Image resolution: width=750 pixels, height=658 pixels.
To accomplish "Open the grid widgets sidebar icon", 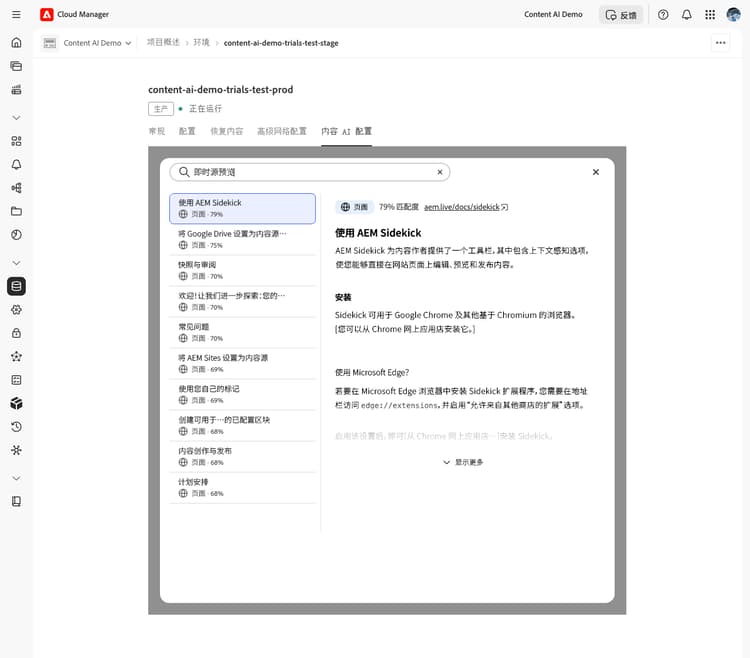I will (16, 141).
